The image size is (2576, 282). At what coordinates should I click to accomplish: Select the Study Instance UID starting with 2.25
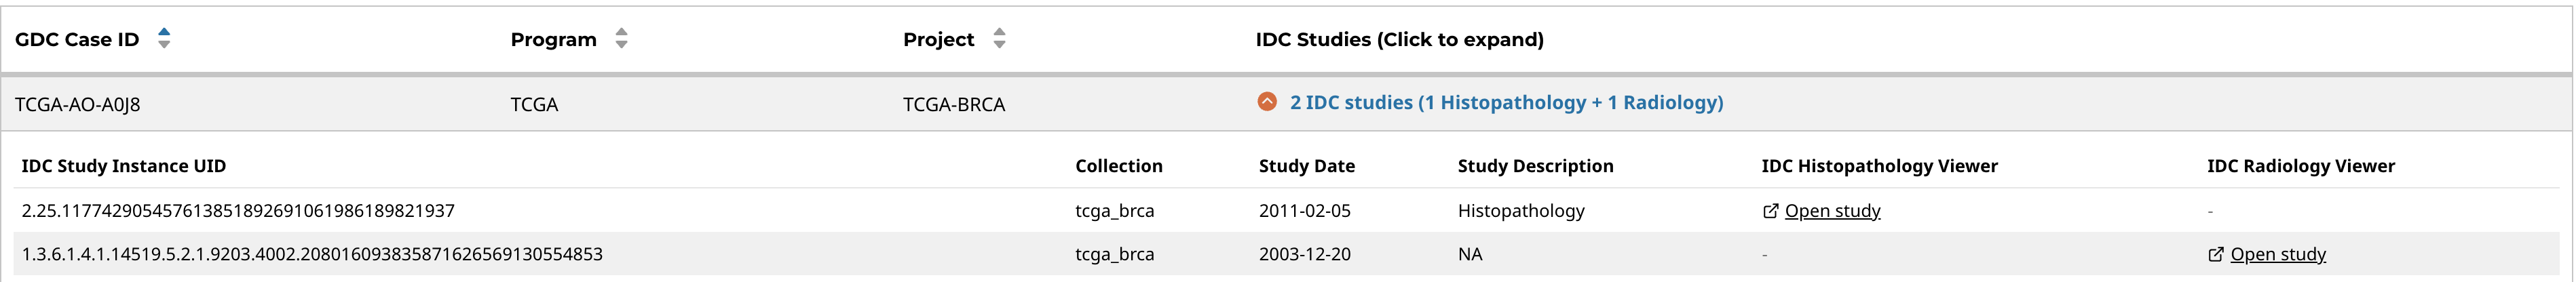[238, 211]
